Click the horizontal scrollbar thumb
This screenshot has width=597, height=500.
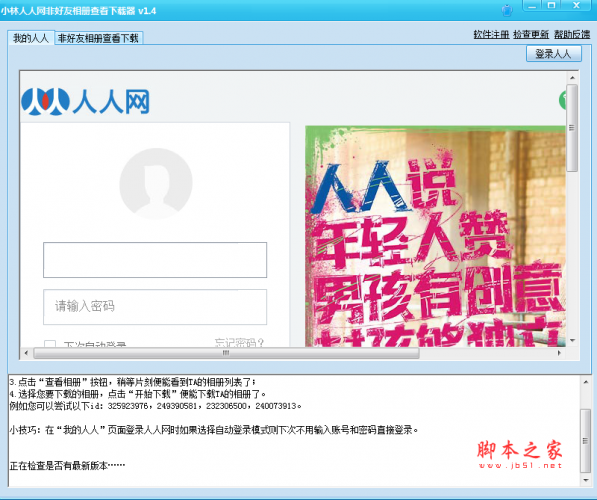(226, 353)
